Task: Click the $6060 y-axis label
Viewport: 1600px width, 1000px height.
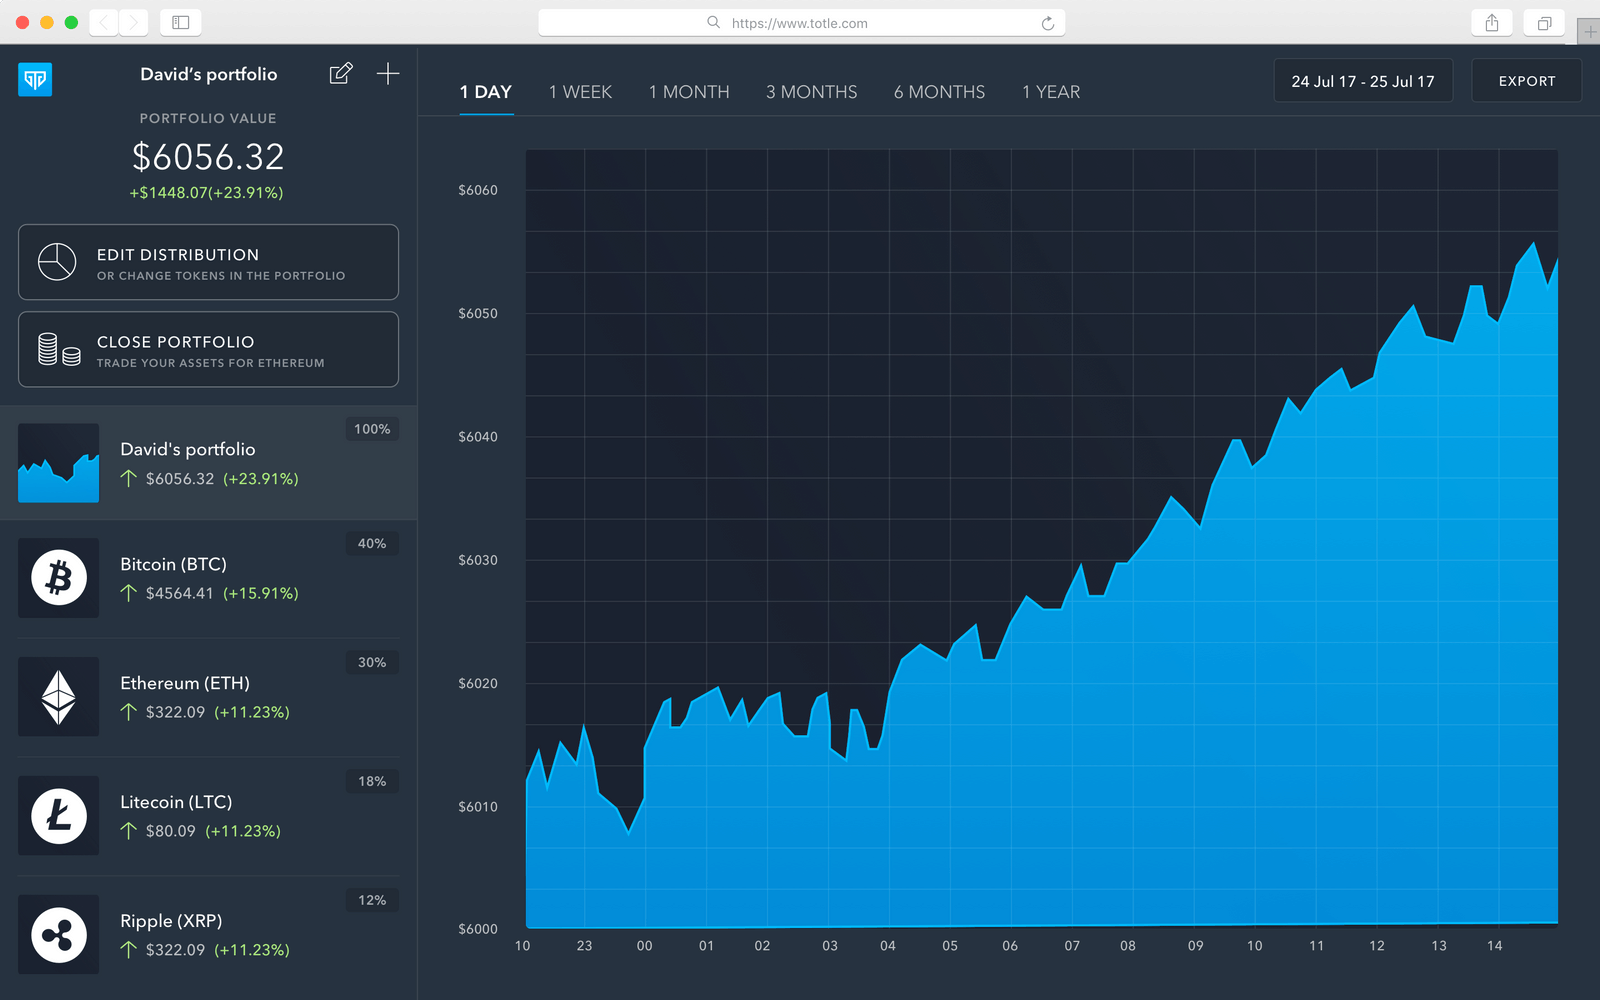Action: coord(478,190)
